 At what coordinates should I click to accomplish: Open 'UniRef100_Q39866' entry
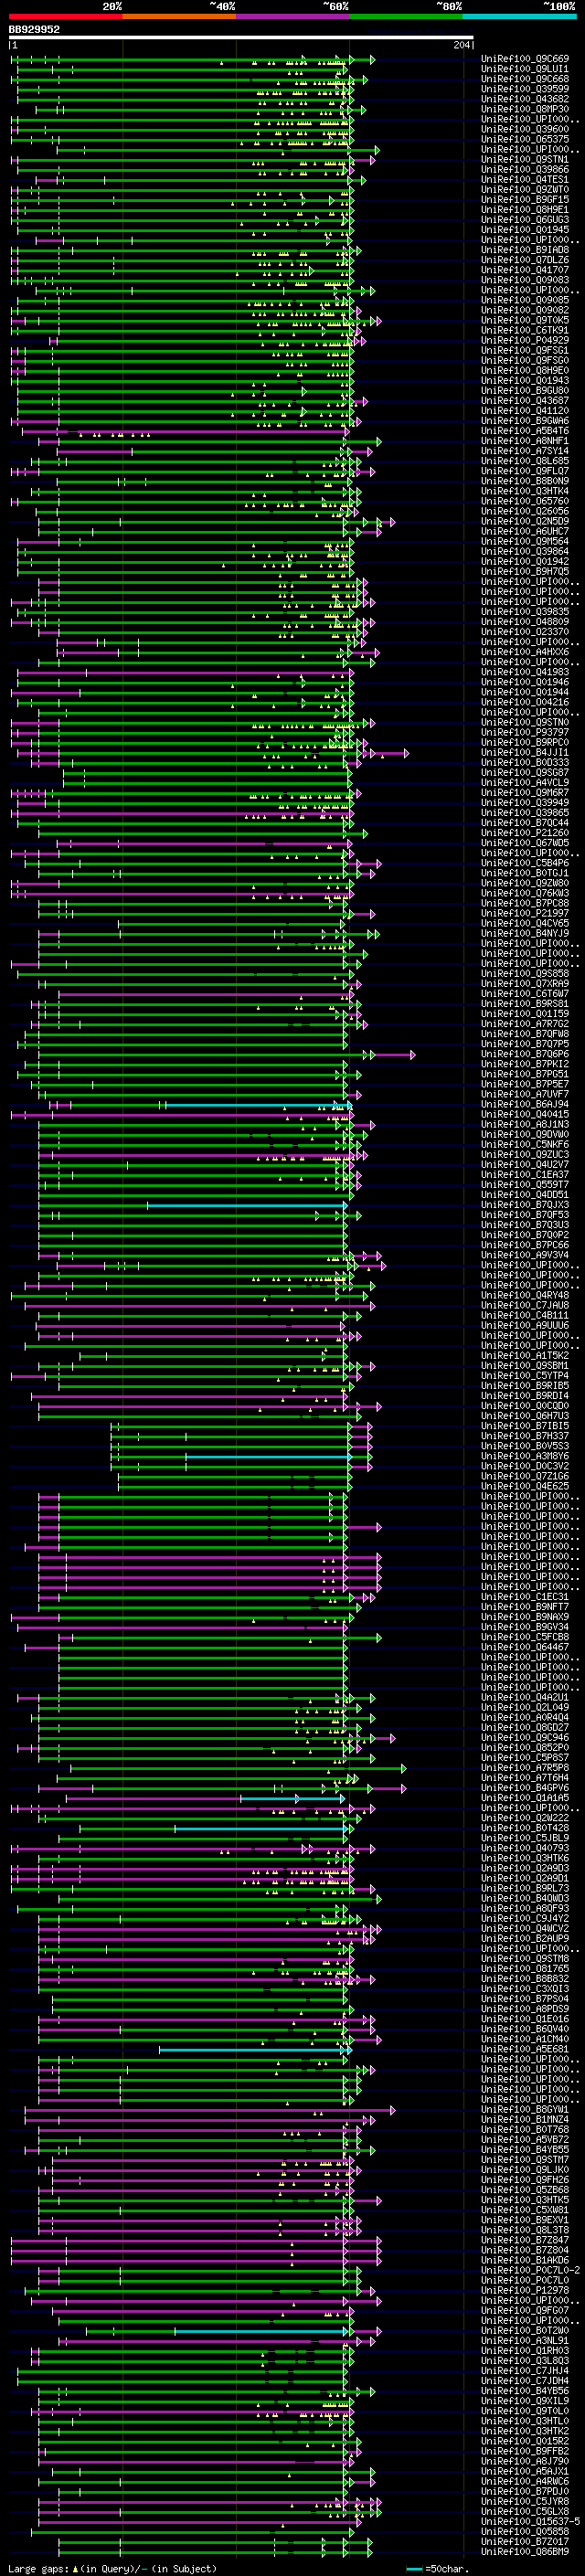click(525, 170)
